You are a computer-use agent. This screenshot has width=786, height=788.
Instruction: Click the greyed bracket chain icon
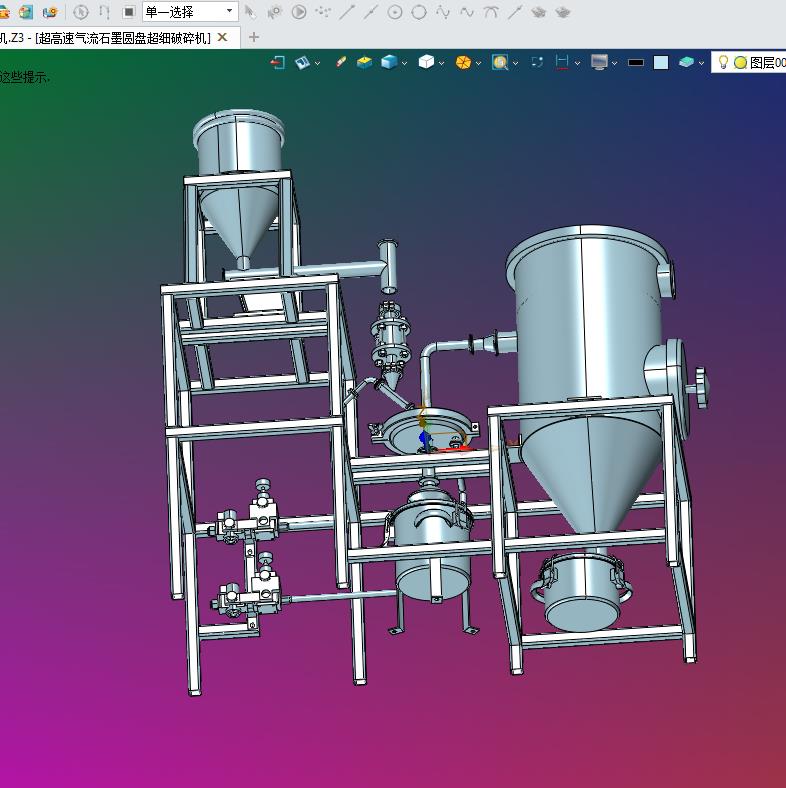click(x=105, y=12)
